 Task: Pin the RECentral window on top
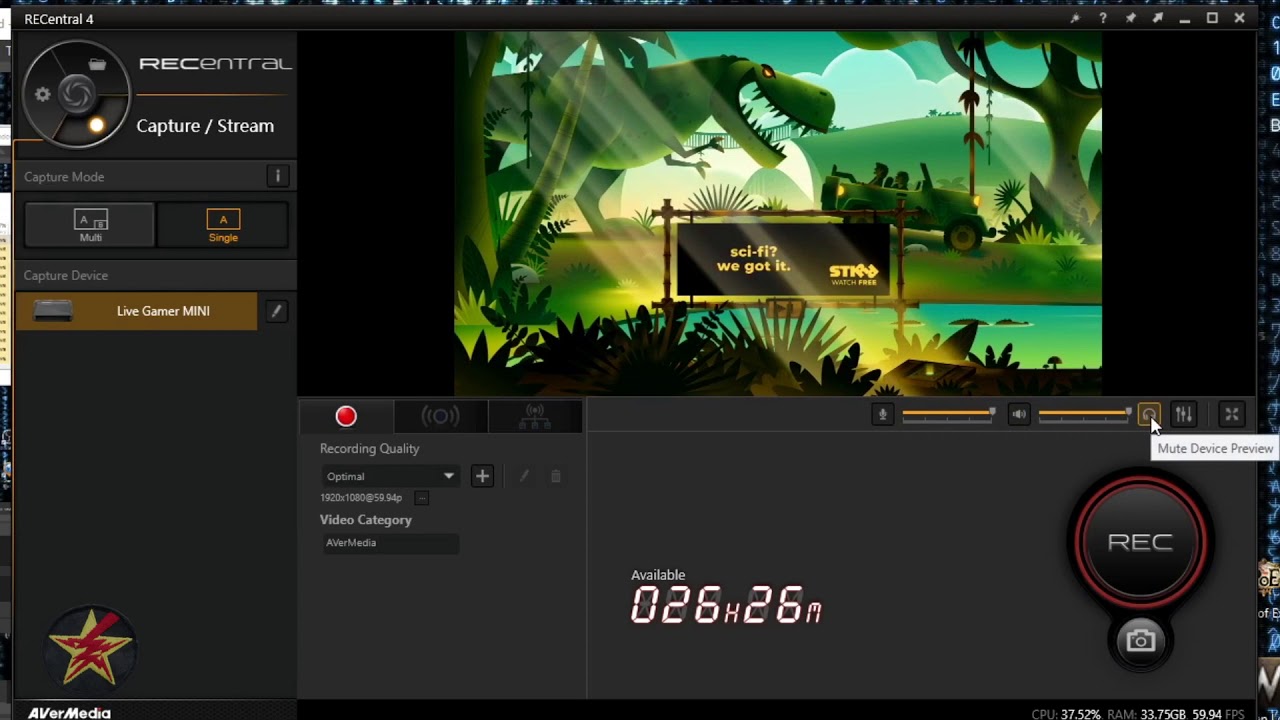point(1131,18)
